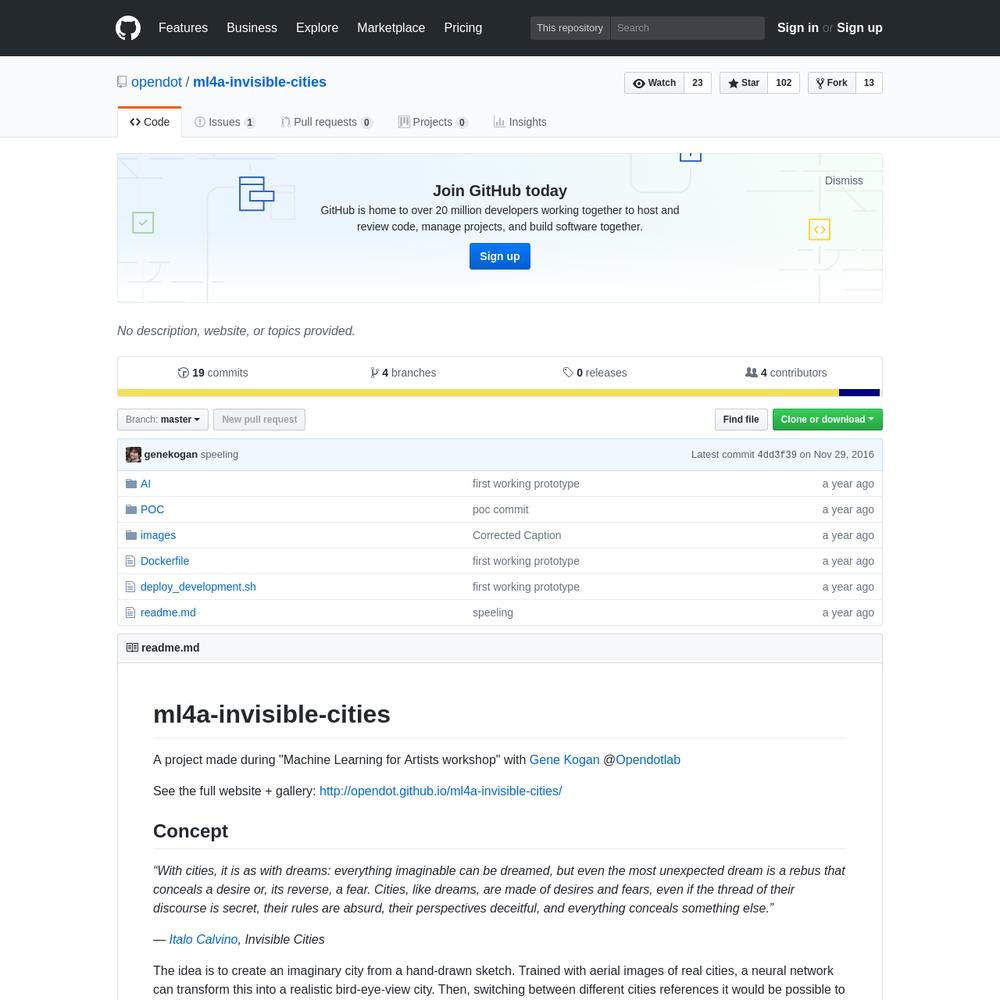View the 0 releases link
Screen dimensions: 1000x1000
[x=595, y=373]
